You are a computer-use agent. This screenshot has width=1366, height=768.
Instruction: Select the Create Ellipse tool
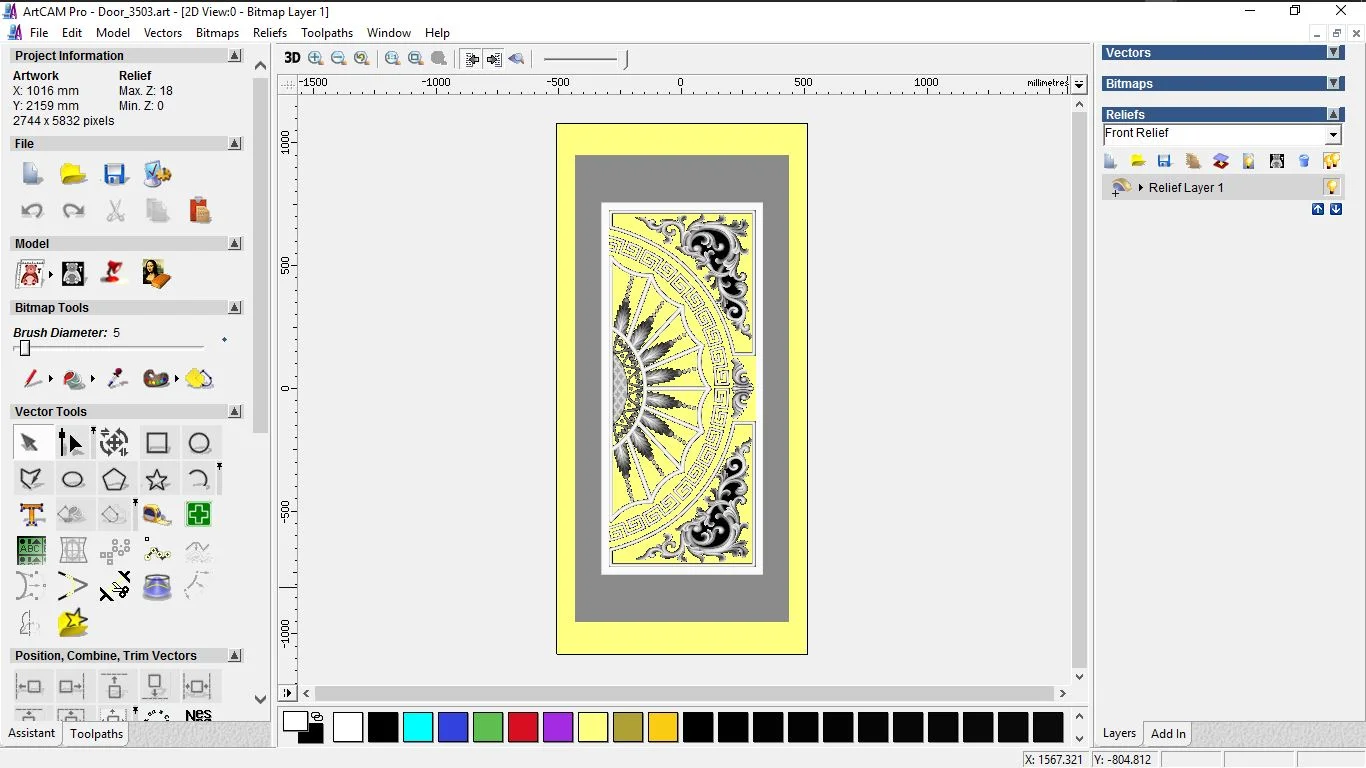(x=71, y=479)
